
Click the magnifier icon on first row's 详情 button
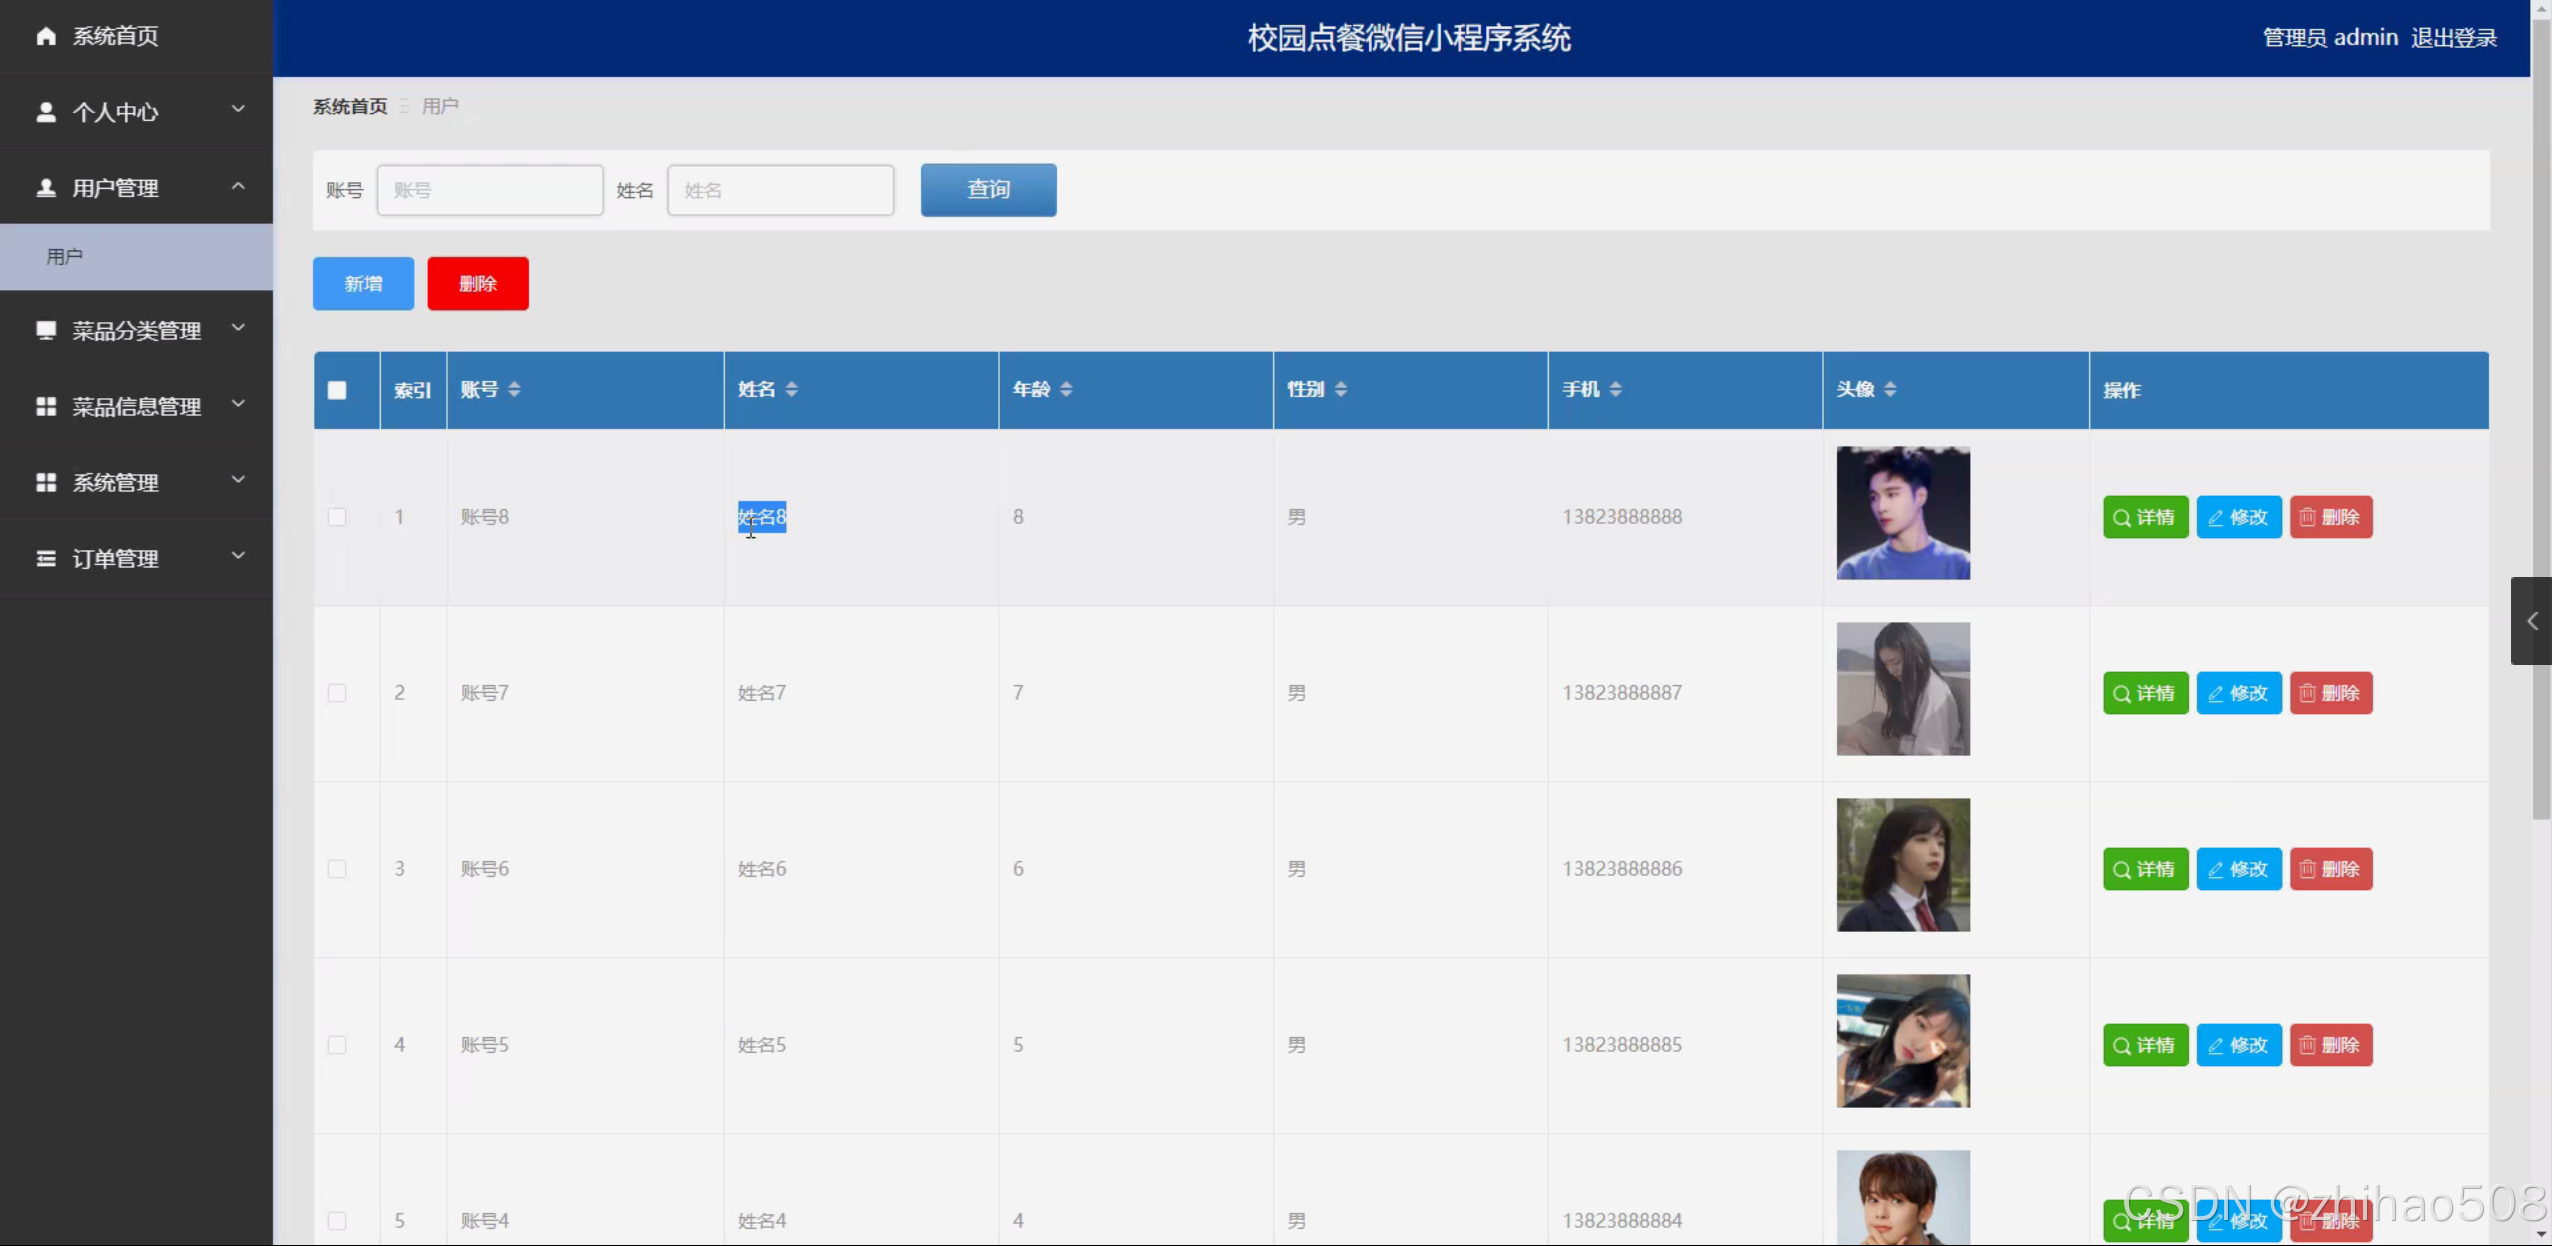(x=2121, y=516)
